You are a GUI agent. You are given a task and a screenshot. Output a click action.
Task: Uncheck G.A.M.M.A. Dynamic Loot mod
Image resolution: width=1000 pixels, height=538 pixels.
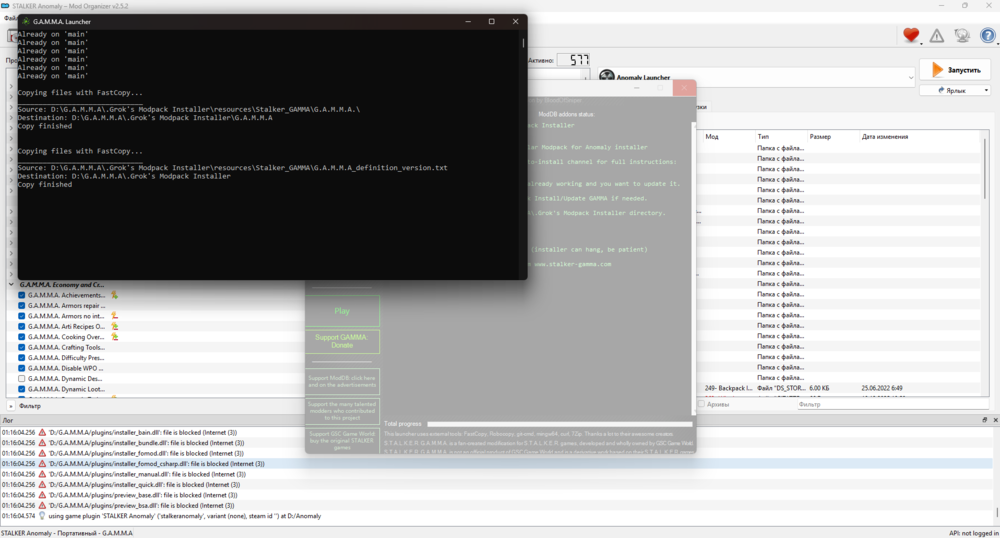pyautogui.click(x=22, y=389)
